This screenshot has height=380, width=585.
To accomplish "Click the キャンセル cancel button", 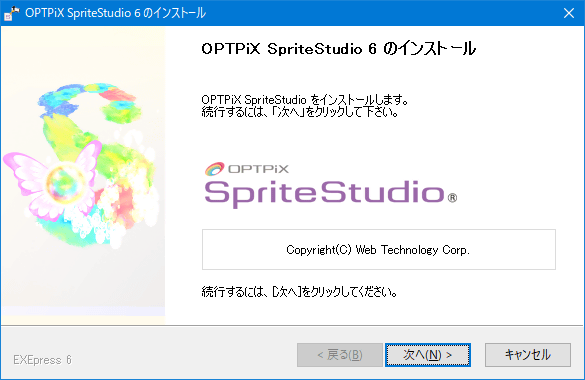I will (x=528, y=355).
